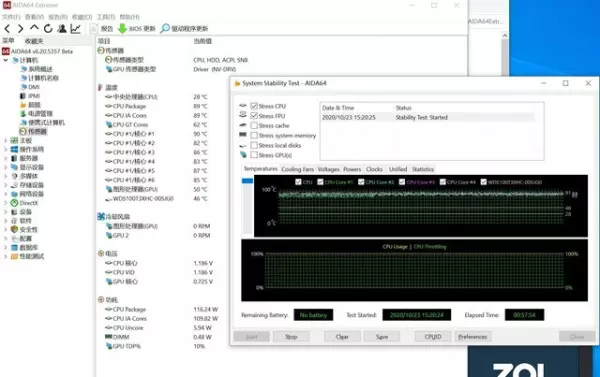The height and width of the screenshot is (377, 600).
Task: Expand the 显示设备 tree node
Action: click(x=6, y=167)
